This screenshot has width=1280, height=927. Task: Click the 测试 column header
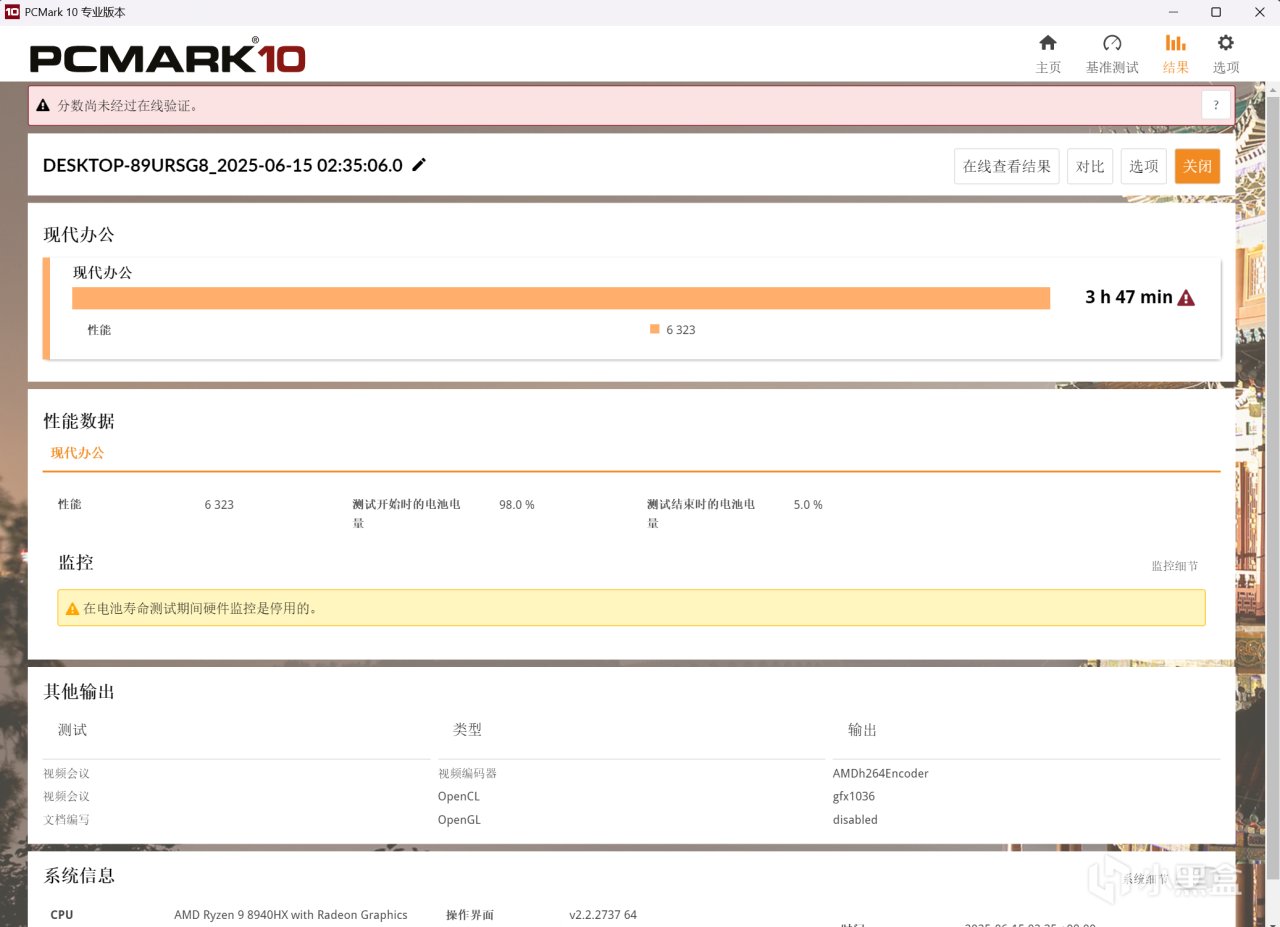(72, 730)
